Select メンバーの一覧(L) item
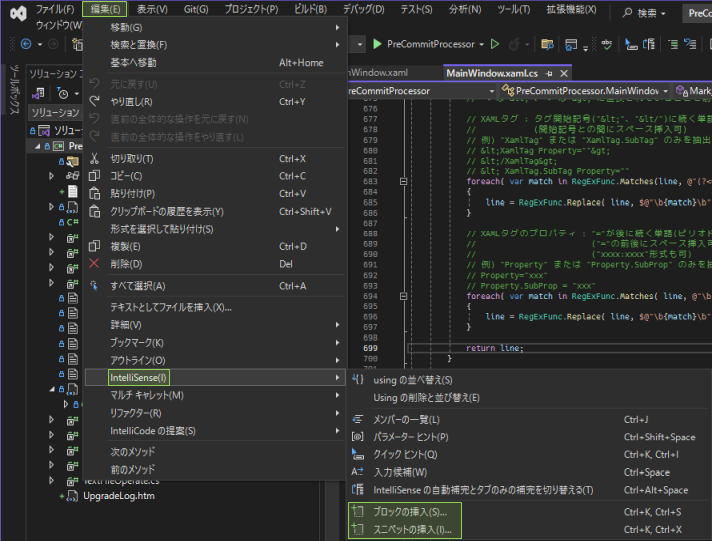Viewport: 712px width, 541px height. (x=530, y=420)
